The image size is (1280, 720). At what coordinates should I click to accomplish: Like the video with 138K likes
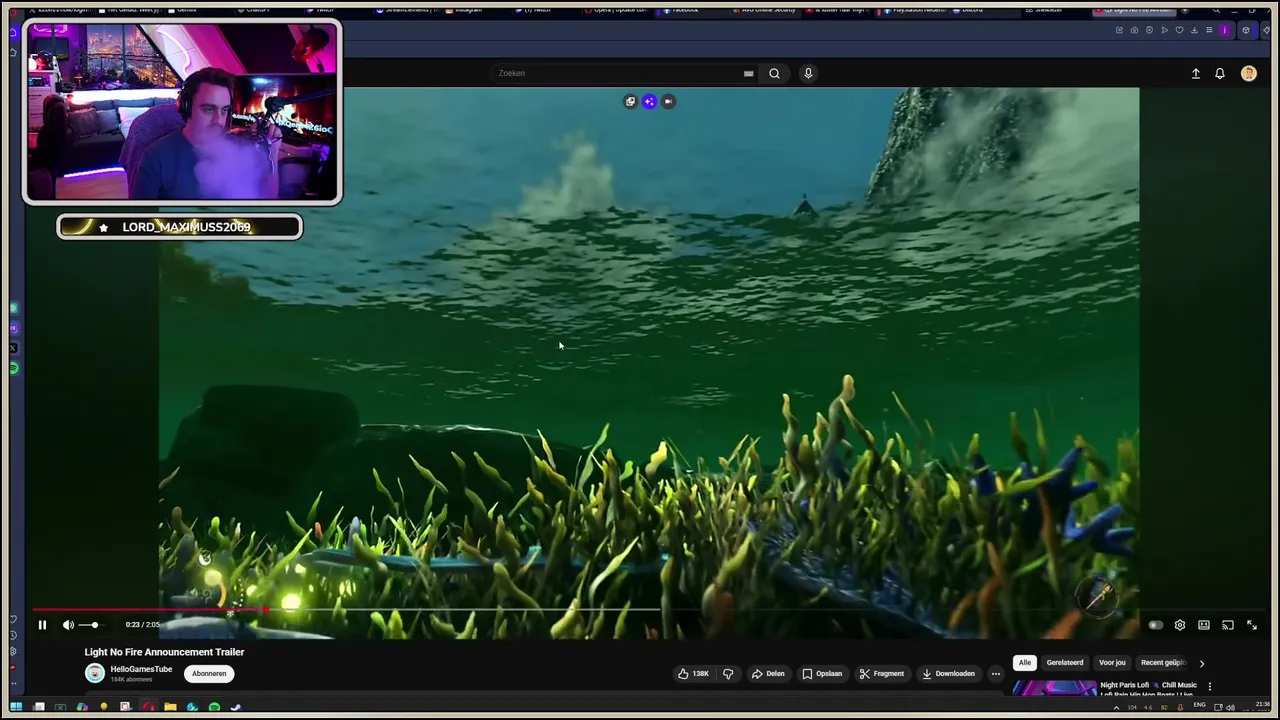[693, 673]
